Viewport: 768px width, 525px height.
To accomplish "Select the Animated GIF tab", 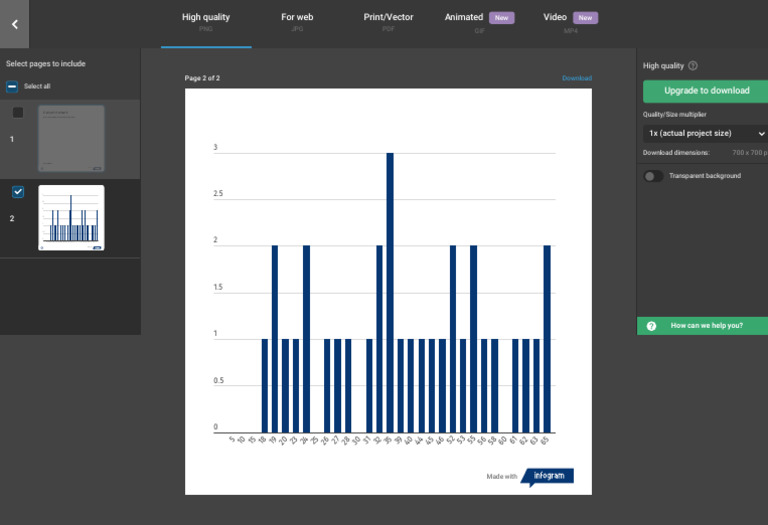I will click(480, 22).
